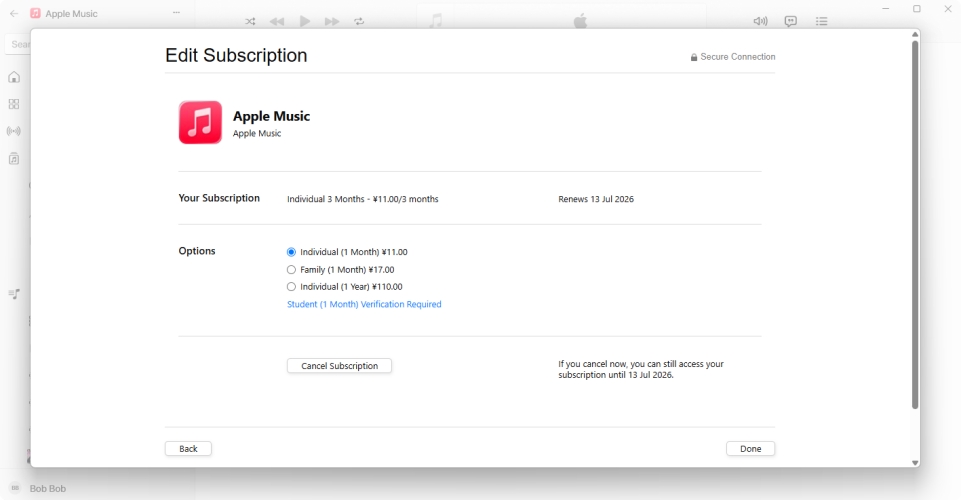Click the music note now-playing artwork
The image size is (961, 500).
tap(435, 21)
